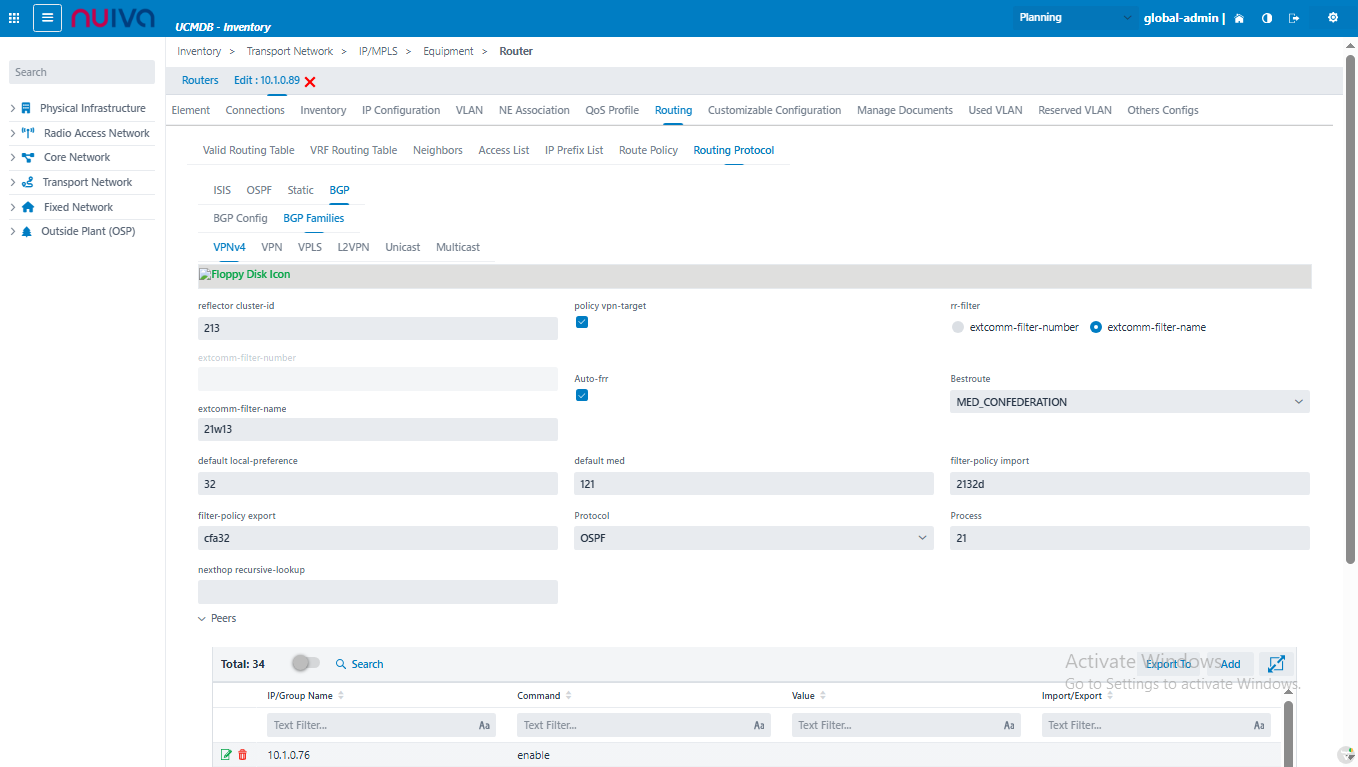Click the red delete icon for 10.1.0.76
Viewport: 1358px width, 767px height.
[x=242, y=755]
